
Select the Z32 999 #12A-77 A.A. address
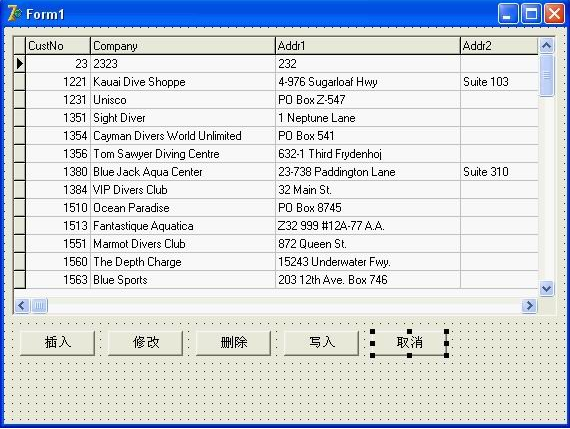pos(368,226)
